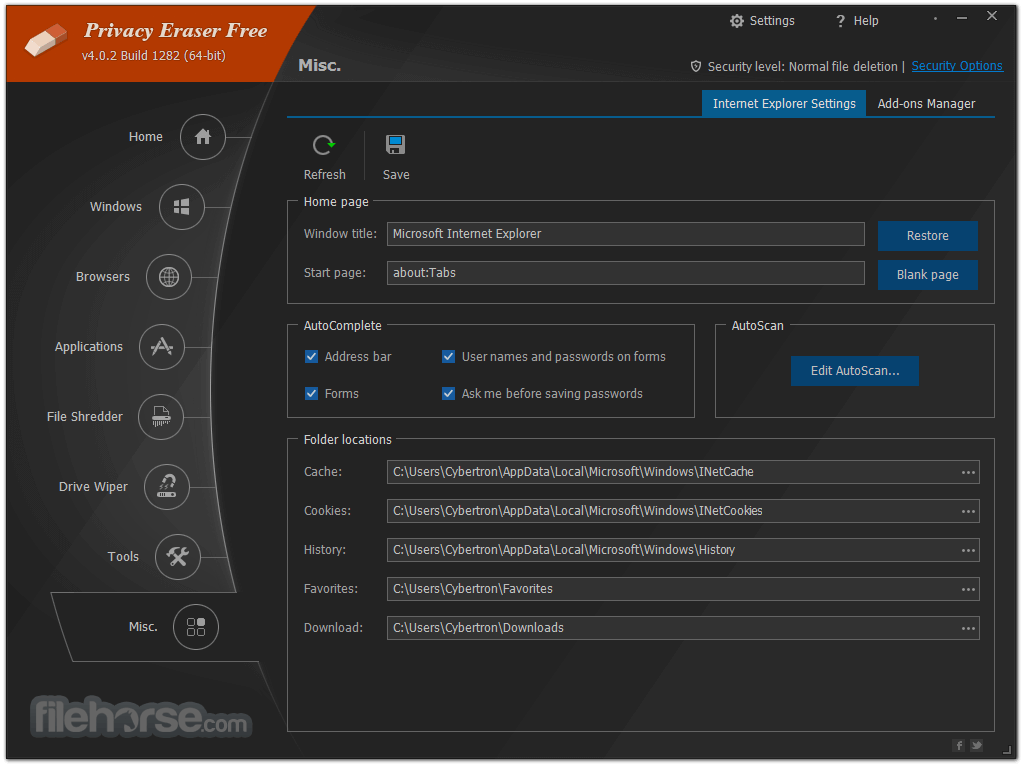Viewport: 1024px width, 768px height.
Task: Click the Save floppy disk icon
Action: 396,146
